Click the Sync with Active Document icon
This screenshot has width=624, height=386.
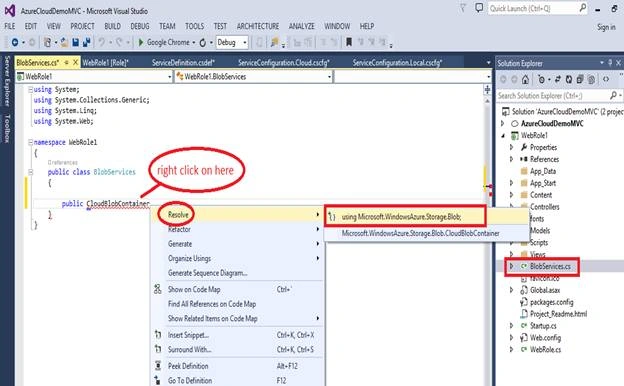558,80
